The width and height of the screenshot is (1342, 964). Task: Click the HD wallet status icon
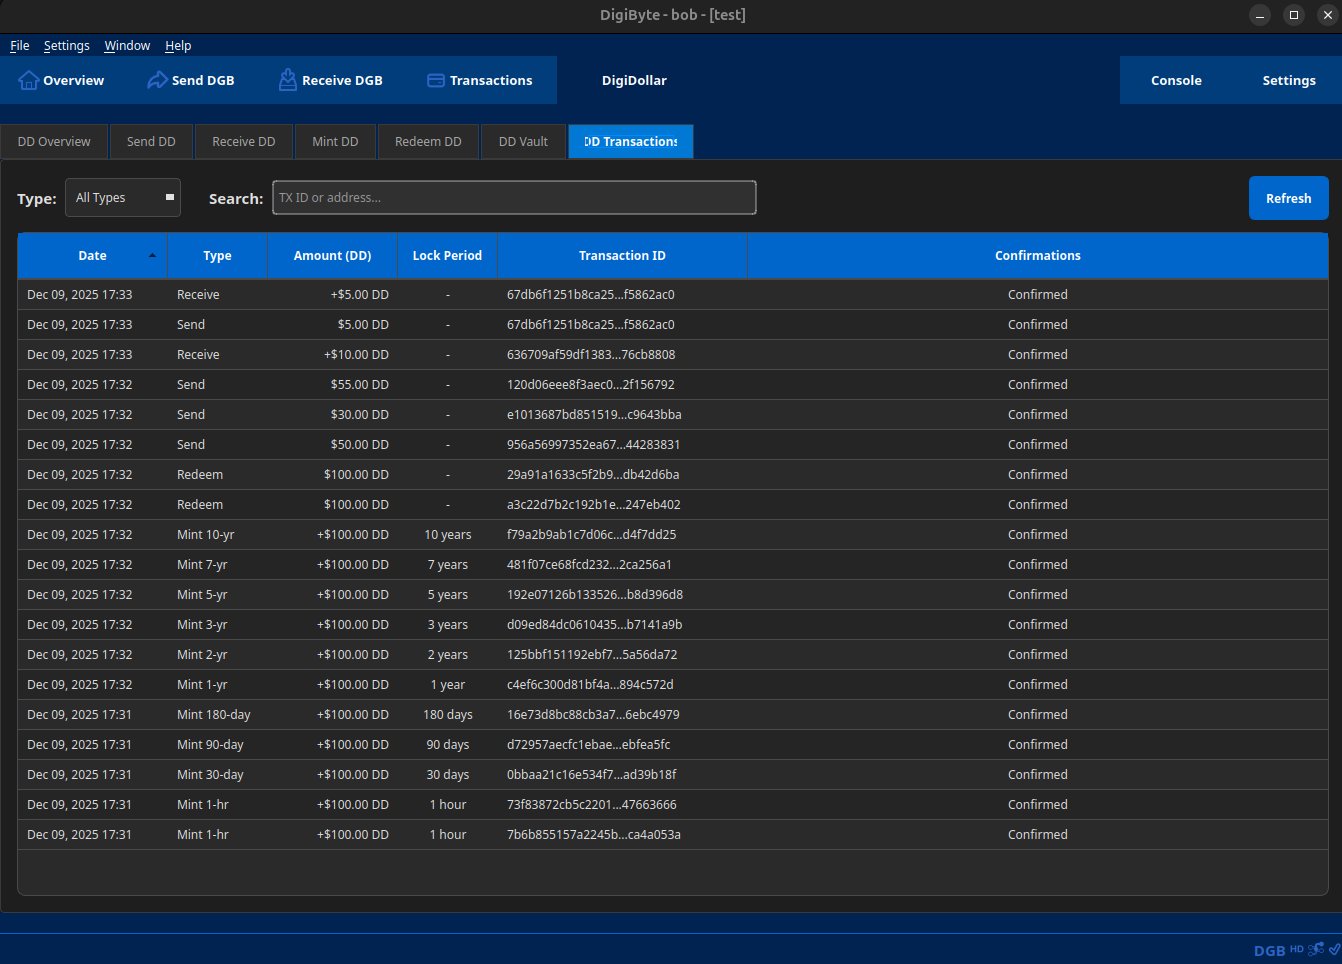1297,950
